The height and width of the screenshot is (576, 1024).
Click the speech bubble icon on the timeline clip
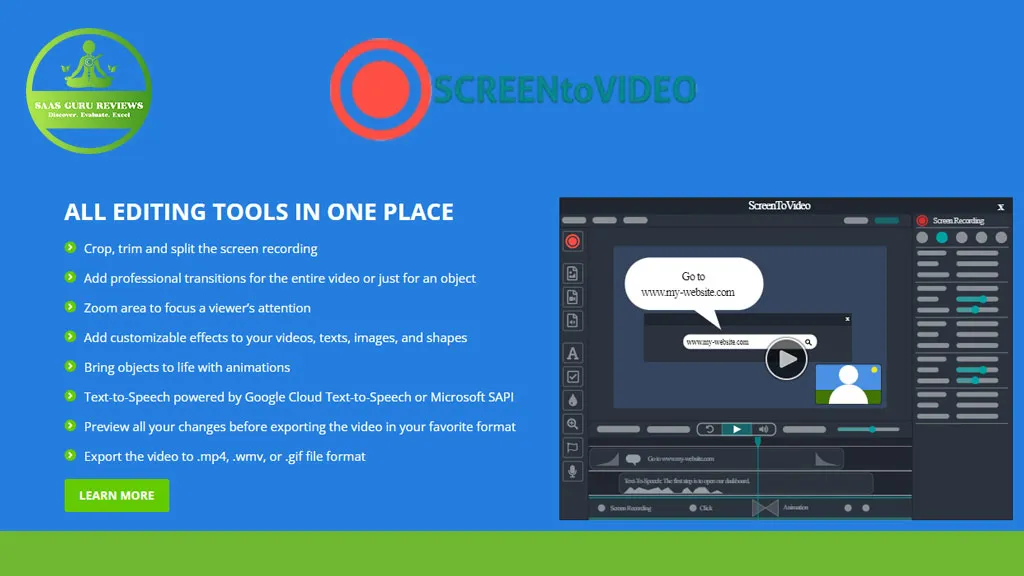(x=633, y=459)
